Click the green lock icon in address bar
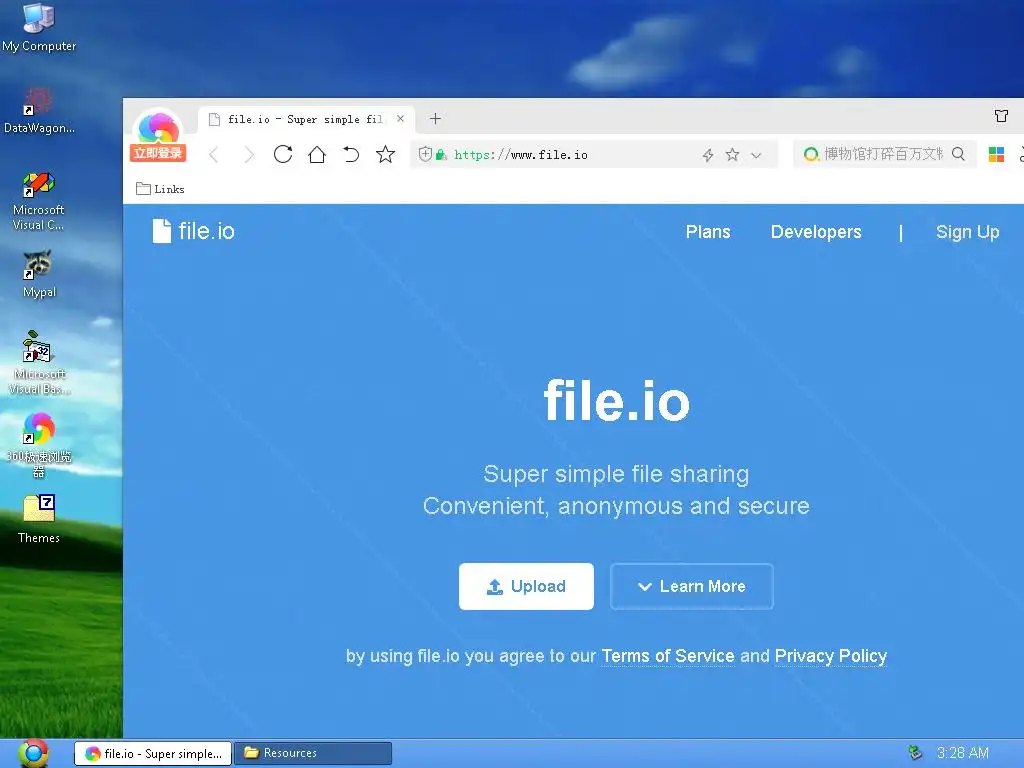The width and height of the screenshot is (1024, 768). point(441,155)
